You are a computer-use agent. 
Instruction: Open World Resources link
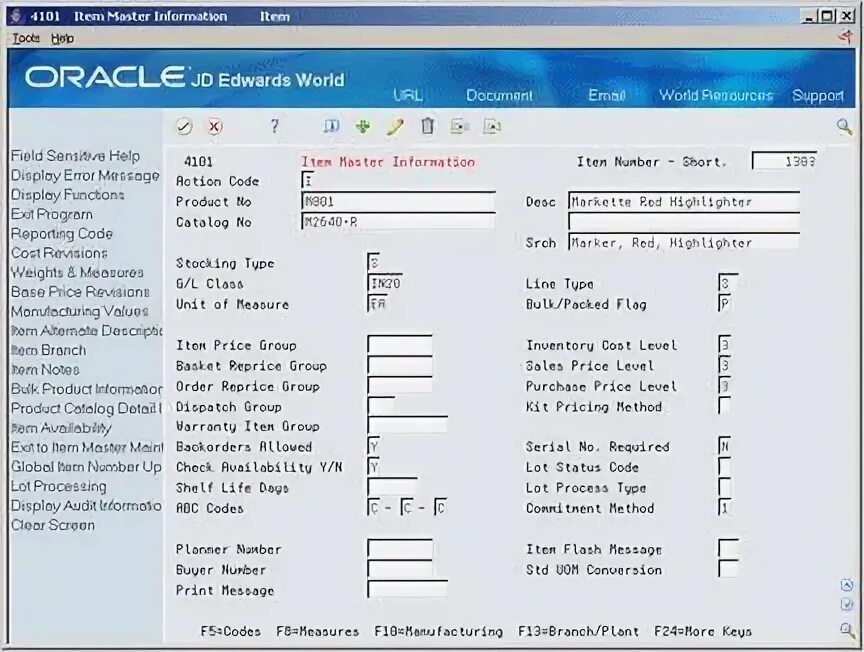coord(716,95)
